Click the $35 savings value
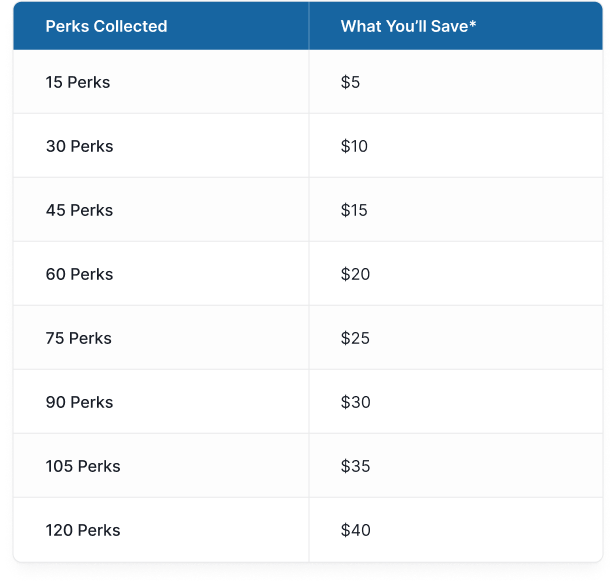 (x=355, y=466)
